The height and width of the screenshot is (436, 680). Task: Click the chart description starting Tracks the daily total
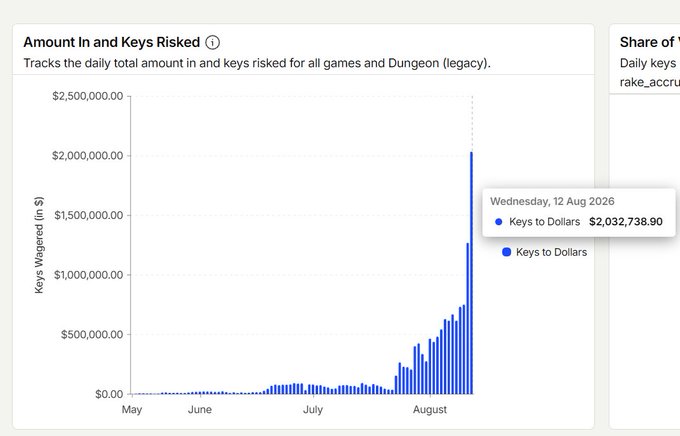(257, 63)
